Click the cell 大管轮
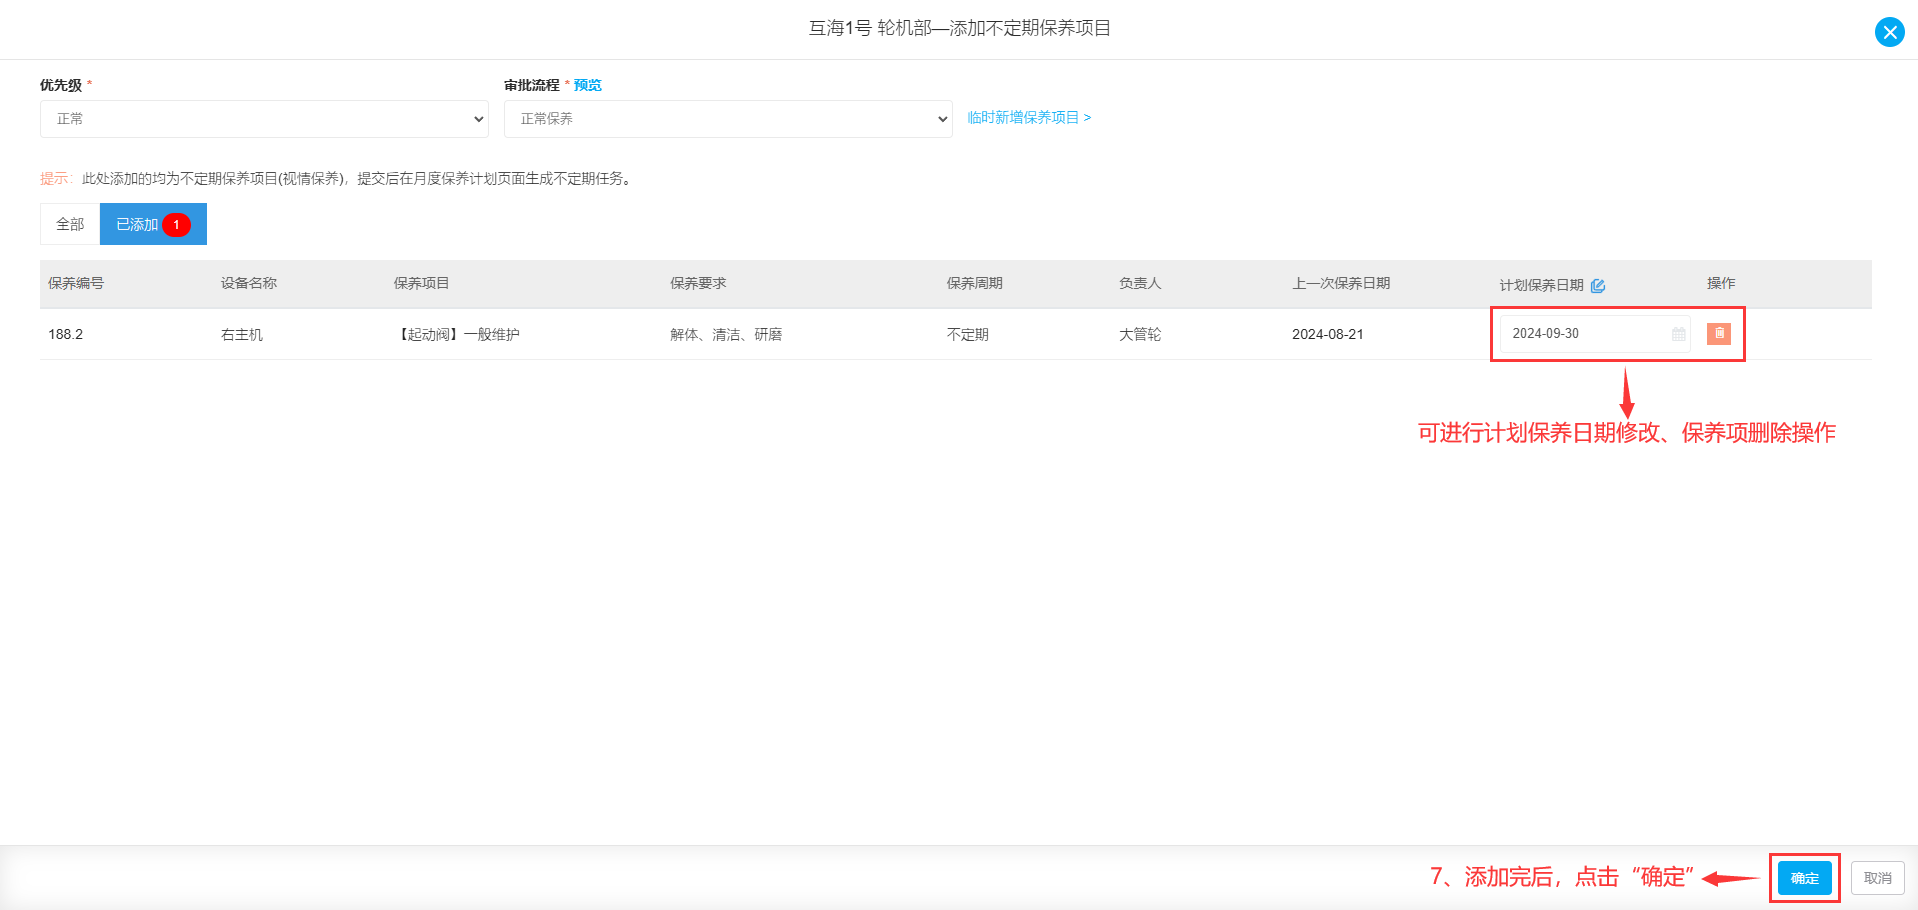1918x910 pixels. pyautogui.click(x=1140, y=334)
